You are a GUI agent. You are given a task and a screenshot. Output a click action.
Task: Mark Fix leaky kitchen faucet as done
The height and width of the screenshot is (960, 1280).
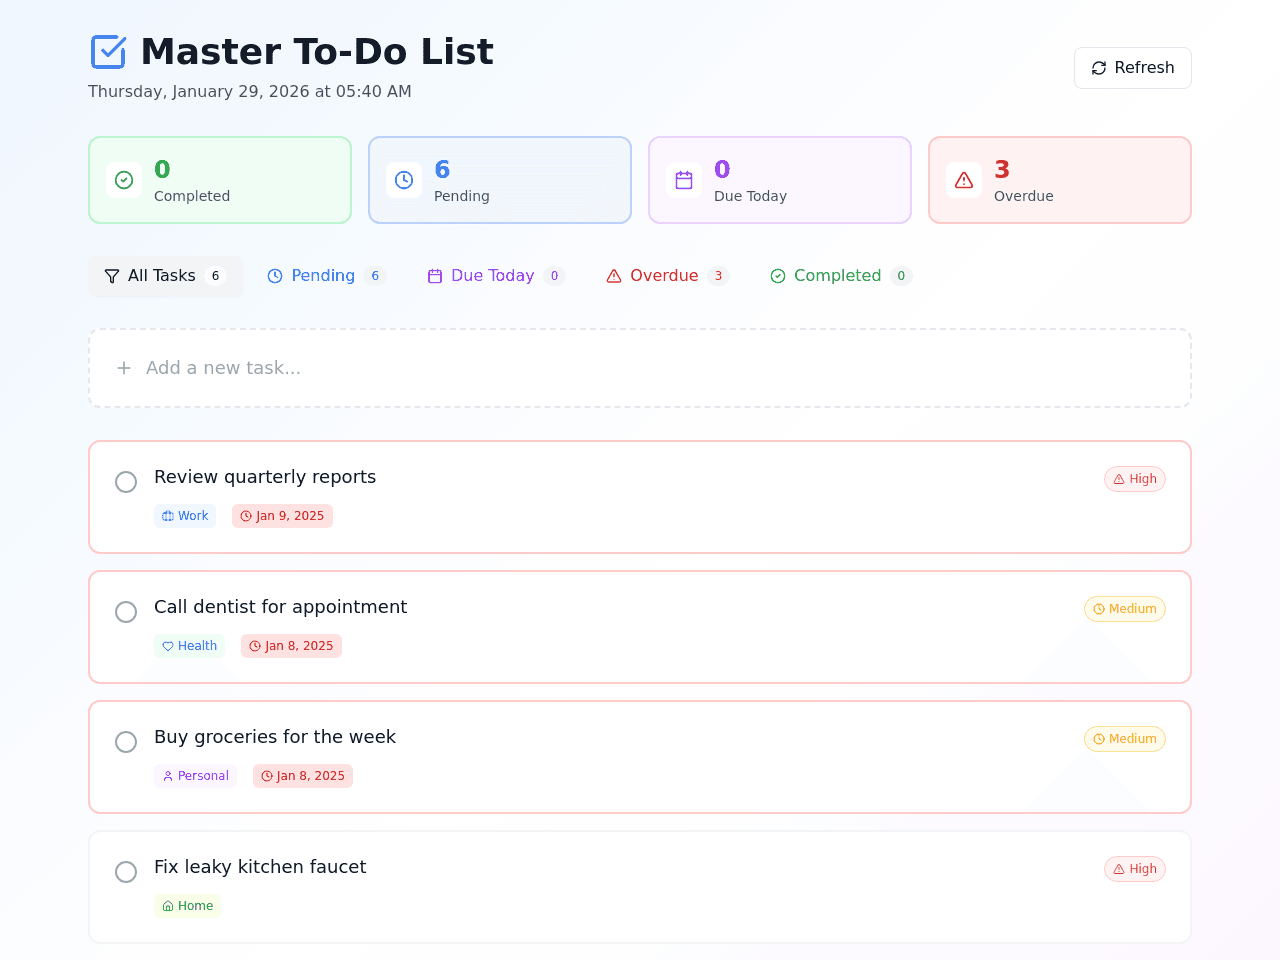click(x=126, y=872)
